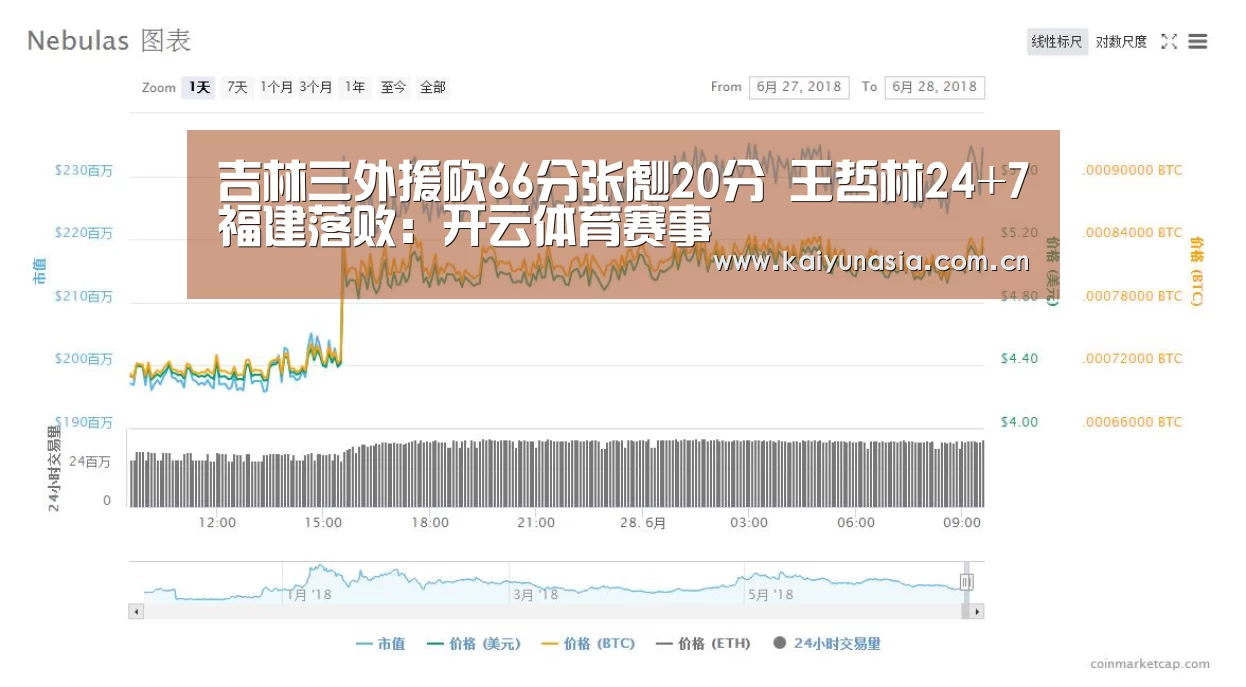
Task: Edit the From date field
Action: tap(799, 87)
